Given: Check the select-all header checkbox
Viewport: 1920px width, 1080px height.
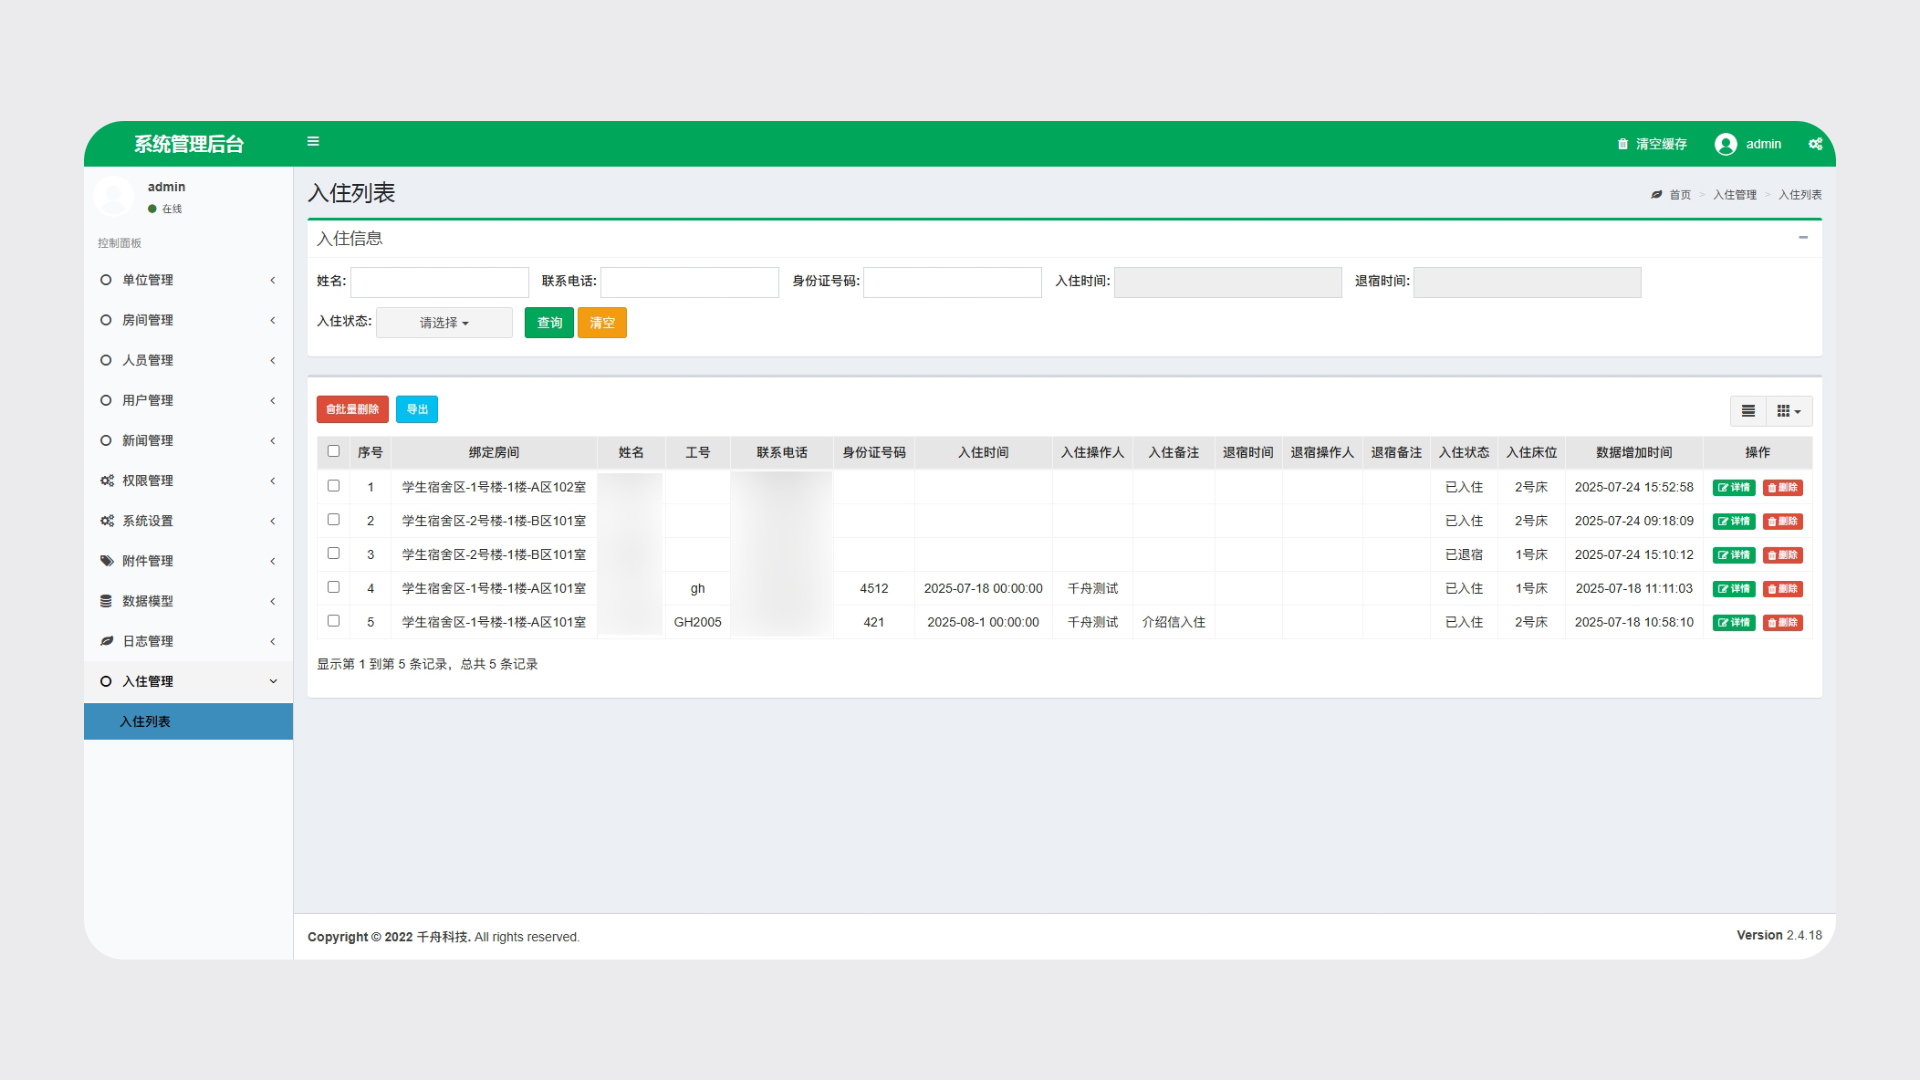Looking at the screenshot, I should click(334, 452).
